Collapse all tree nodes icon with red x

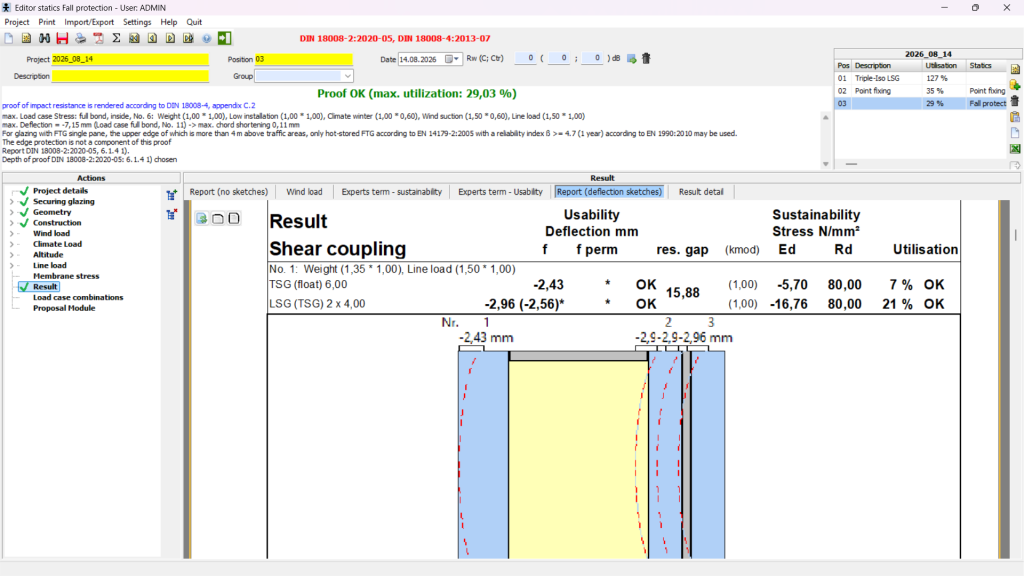click(x=172, y=214)
